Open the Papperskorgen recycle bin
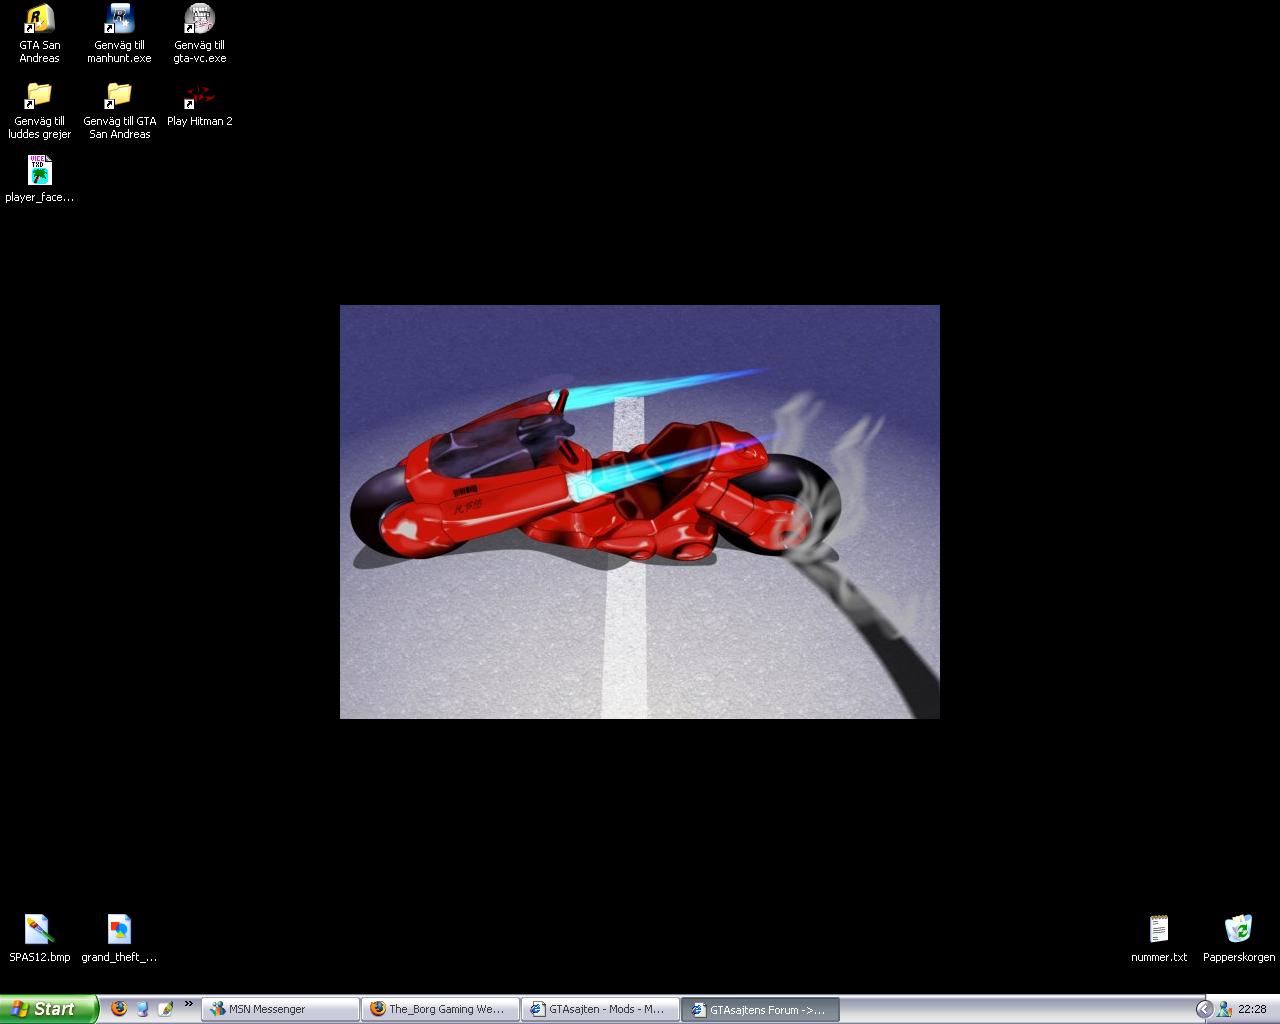1280x1024 pixels. (1239, 938)
